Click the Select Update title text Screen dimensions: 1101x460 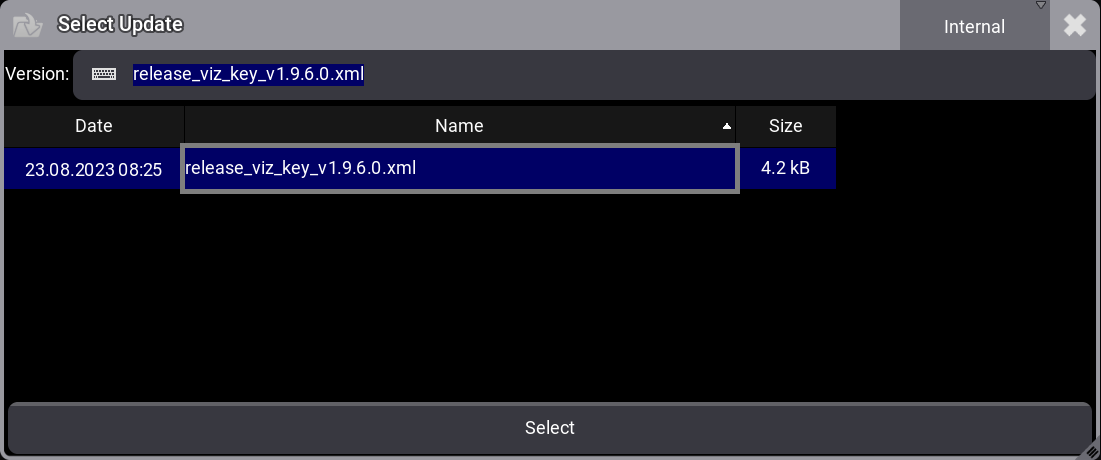120,25
